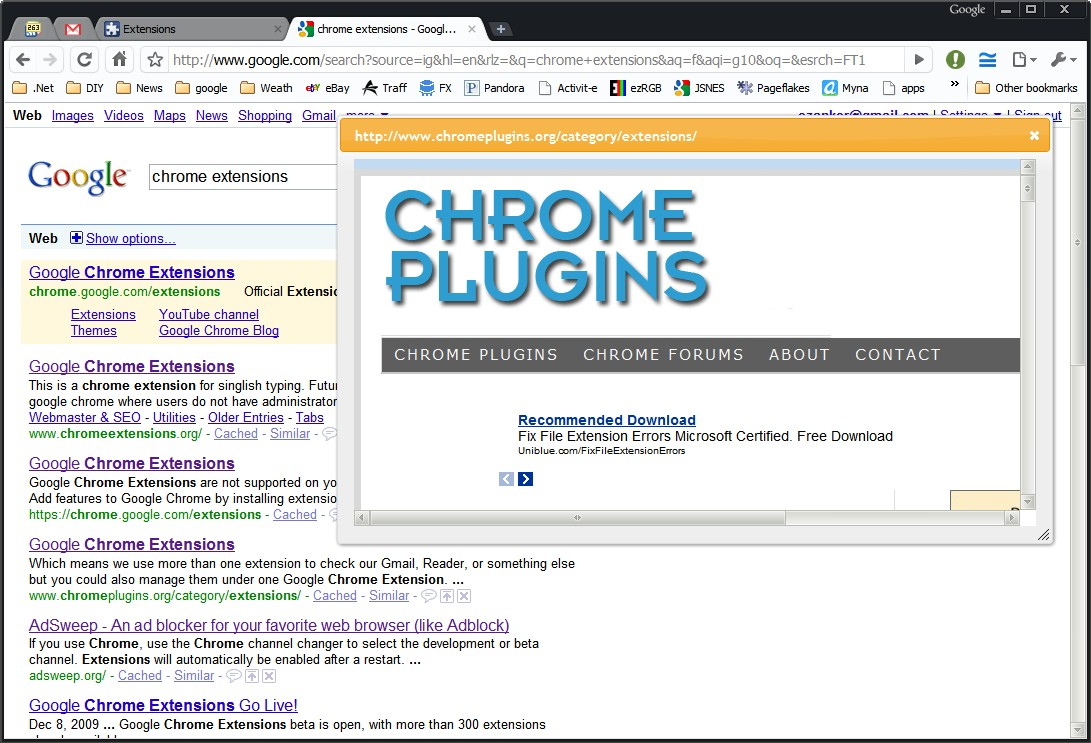Viewport: 1091px width, 743px height.
Task: Remove the adsweep.org result with X icon
Action: pyautogui.click(x=269, y=676)
